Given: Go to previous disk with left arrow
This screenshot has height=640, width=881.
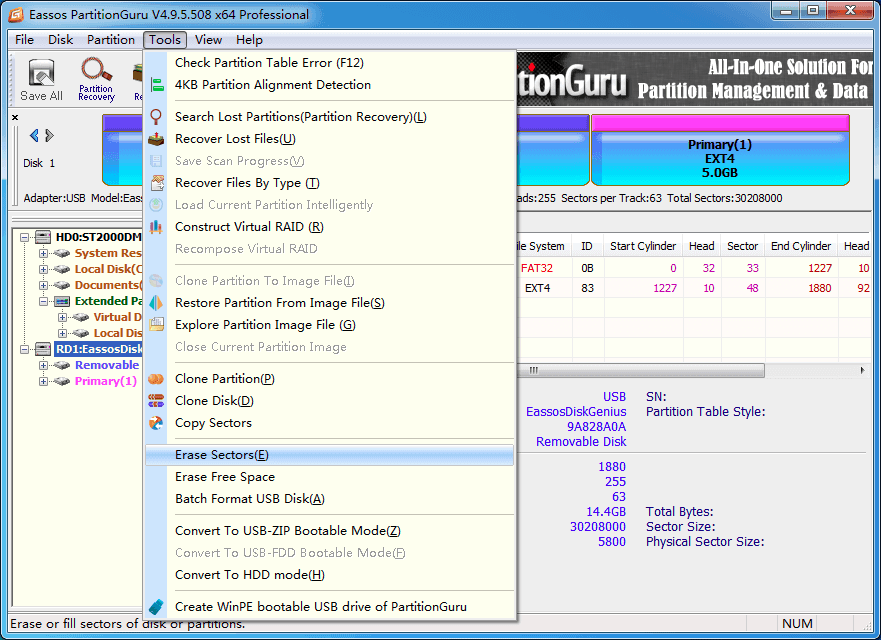Looking at the screenshot, I should (34, 135).
